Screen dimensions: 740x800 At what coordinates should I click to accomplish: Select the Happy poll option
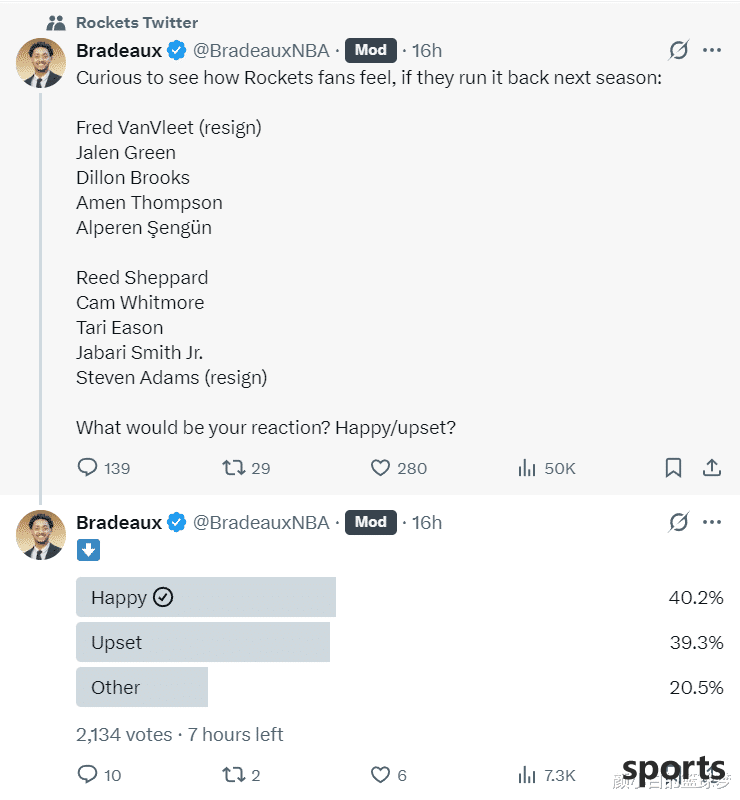[205, 597]
